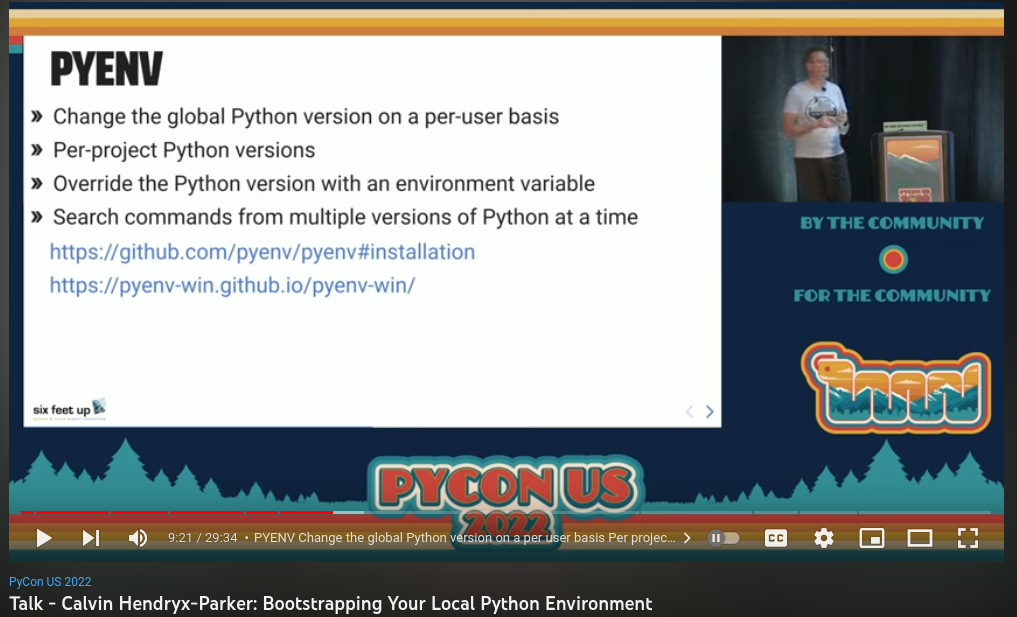Screen dimensions: 1017x617
Task: Toggle the autoplay switch
Action: point(723,538)
